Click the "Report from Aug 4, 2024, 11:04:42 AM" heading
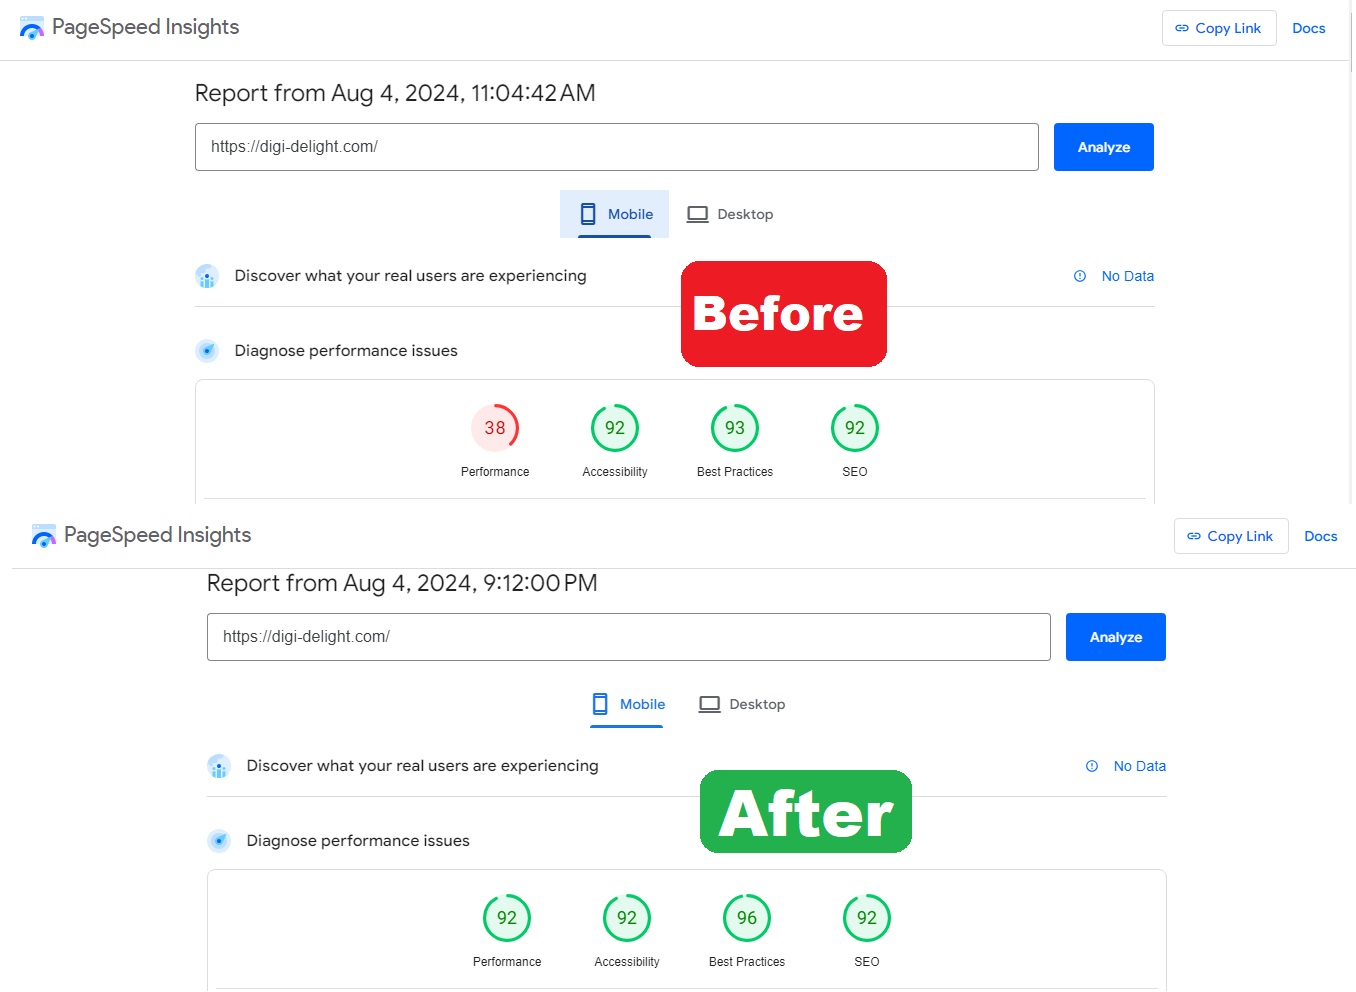The image size is (1356, 992). pyautogui.click(x=395, y=93)
